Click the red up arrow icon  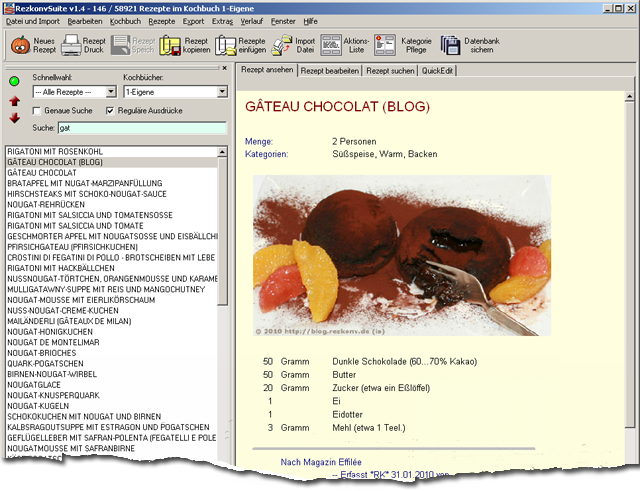pos(15,100)
